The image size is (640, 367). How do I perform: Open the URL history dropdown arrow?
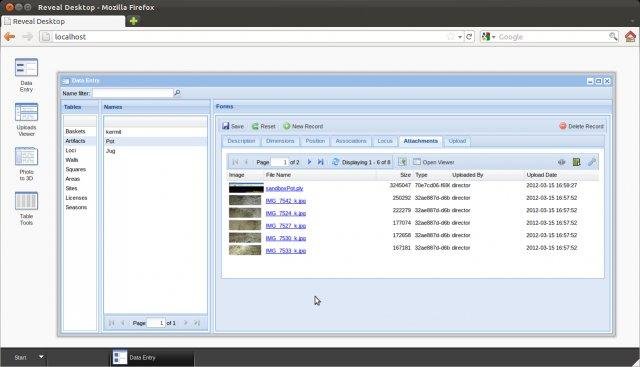click(460, 37)
